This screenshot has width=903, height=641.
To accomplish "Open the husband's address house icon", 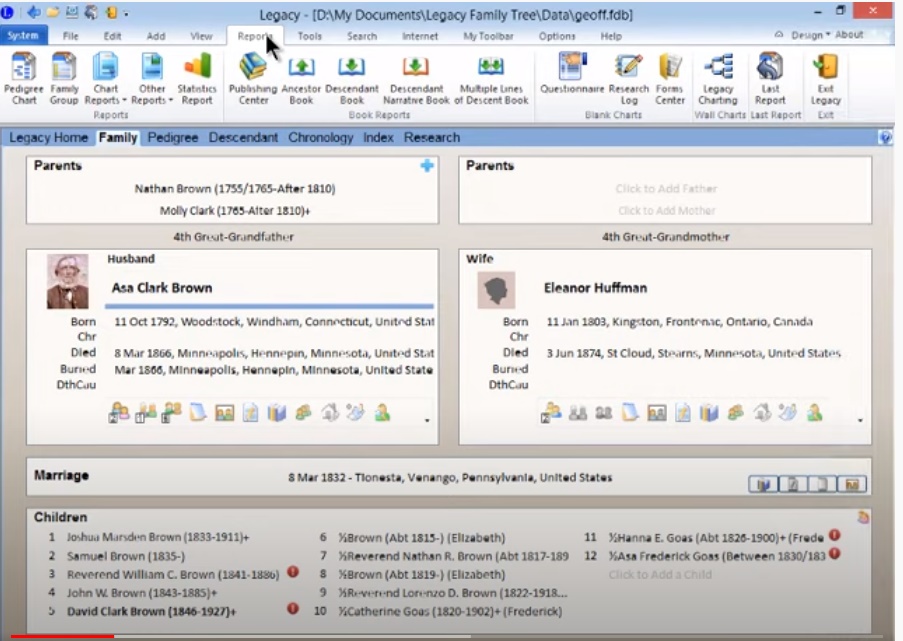I will click(329, 413).
